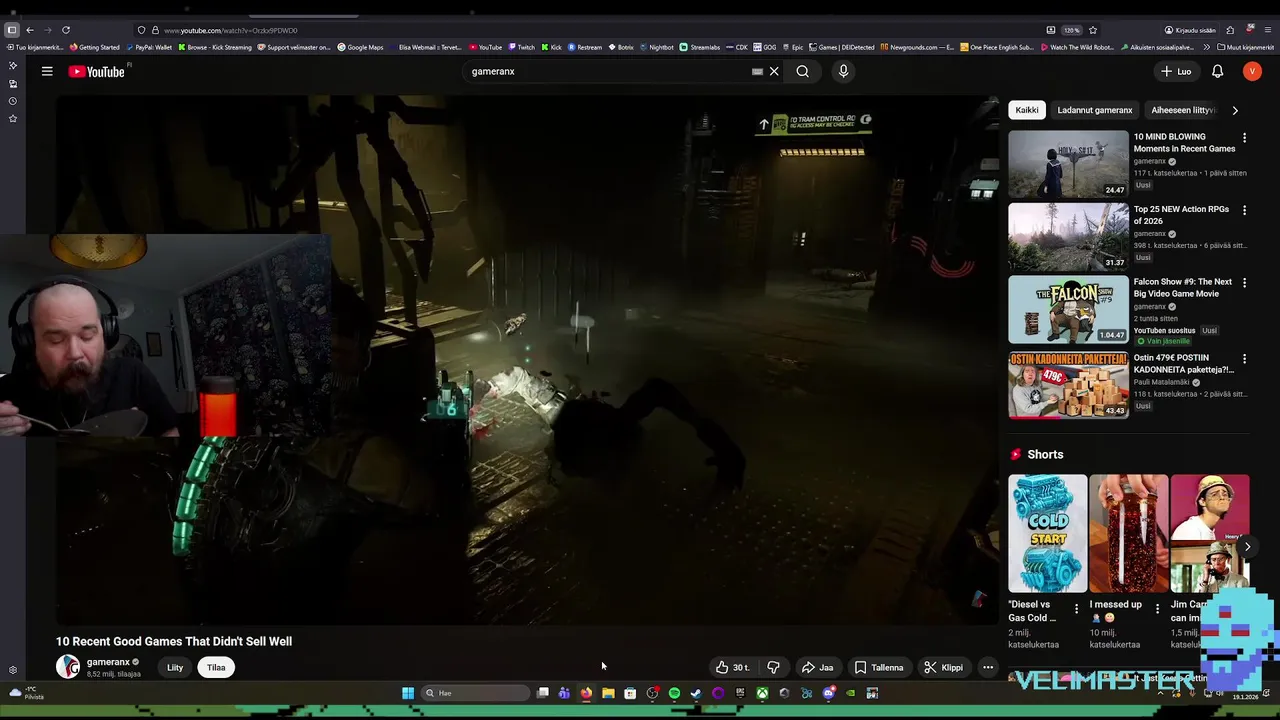This screenshot has width=1280, height=720.
Task: Open YouTube notifications bell
Action: click(1217, 71)
